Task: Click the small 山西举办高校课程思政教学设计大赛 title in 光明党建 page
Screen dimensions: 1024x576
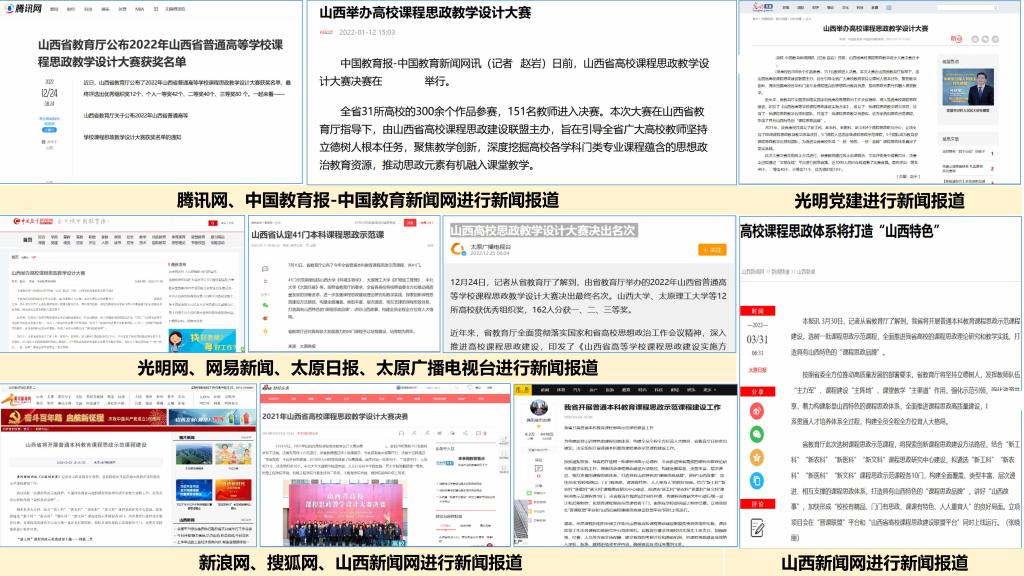Action: pos(875,29)
